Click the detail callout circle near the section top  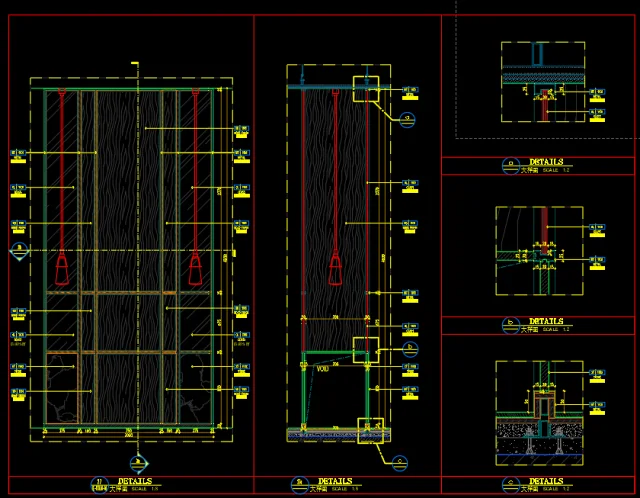[406, 119]
